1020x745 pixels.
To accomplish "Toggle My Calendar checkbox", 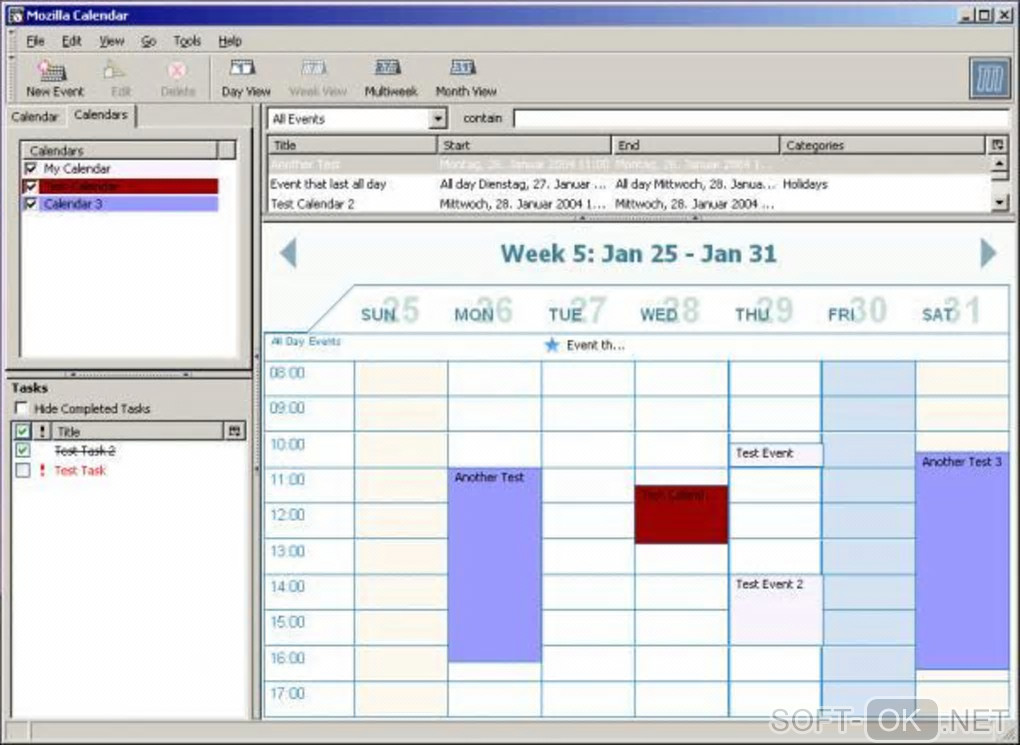I will 31,169.
